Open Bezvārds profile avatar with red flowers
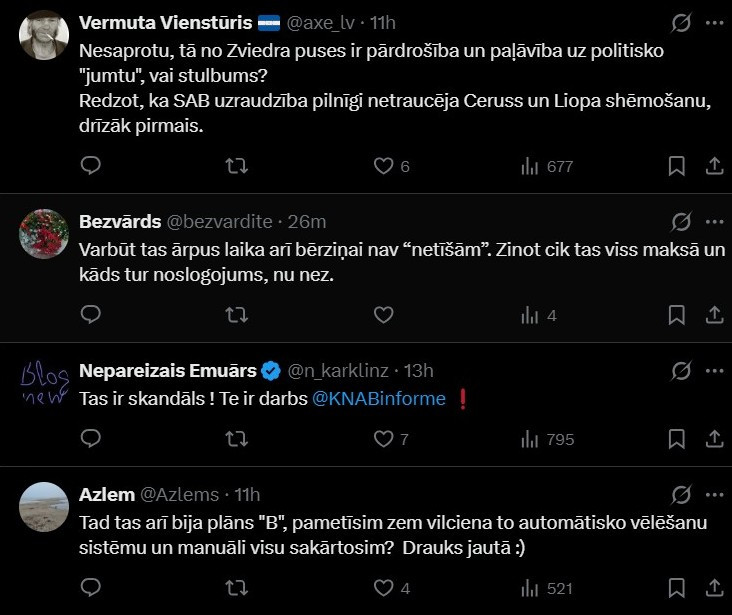This screenshot has width=732, height=615. point(44,234)
